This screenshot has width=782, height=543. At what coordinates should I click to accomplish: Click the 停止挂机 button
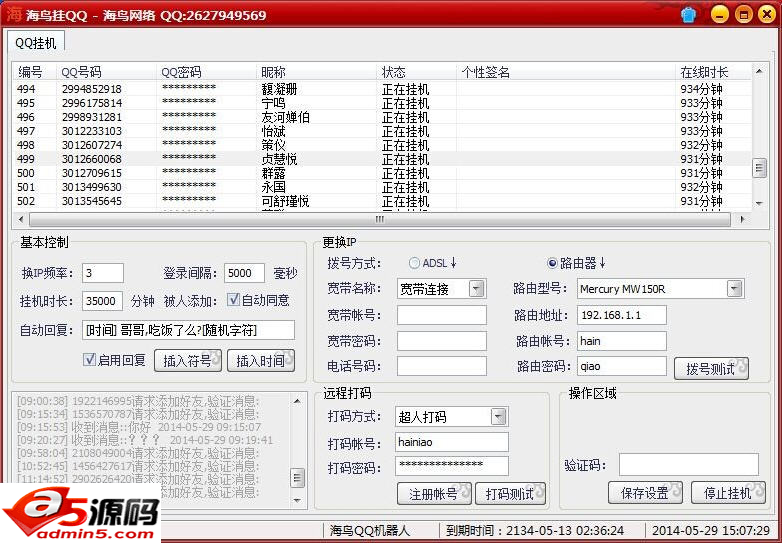[x=728, y=493]
